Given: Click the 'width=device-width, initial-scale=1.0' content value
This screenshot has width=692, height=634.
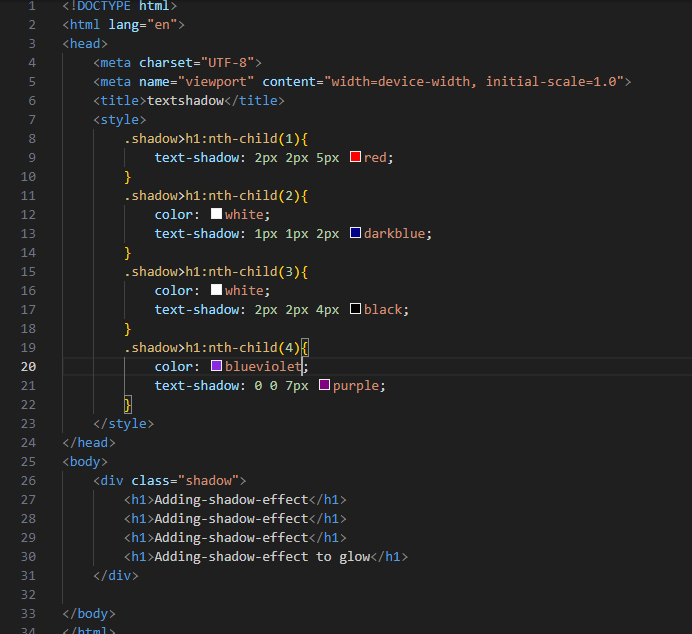Looking at the screenshot, I should [x=474, y=82].
